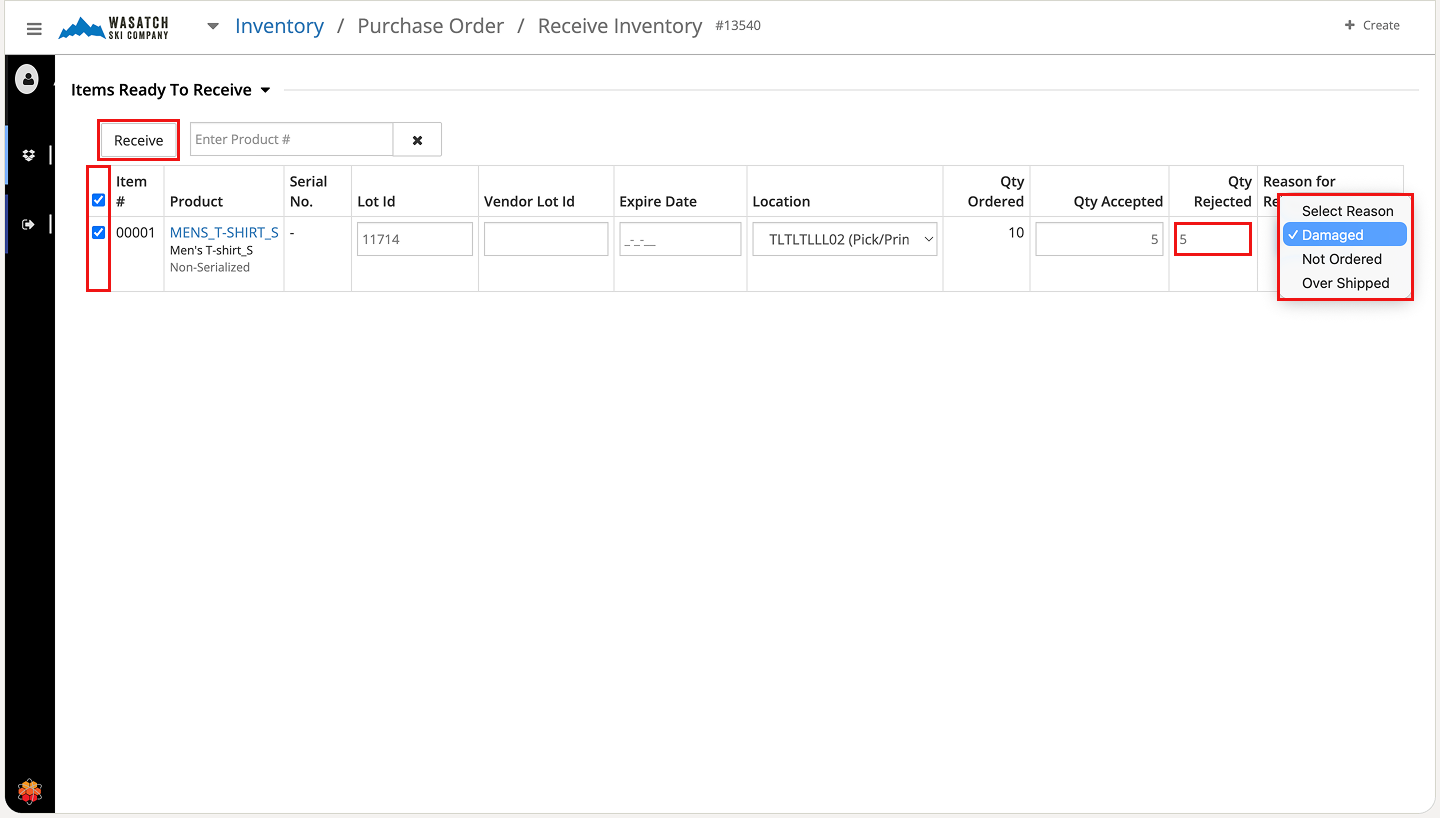Click the dropbox-style boxes sidebar icon

pyautogui.click(x=28, y=155)
